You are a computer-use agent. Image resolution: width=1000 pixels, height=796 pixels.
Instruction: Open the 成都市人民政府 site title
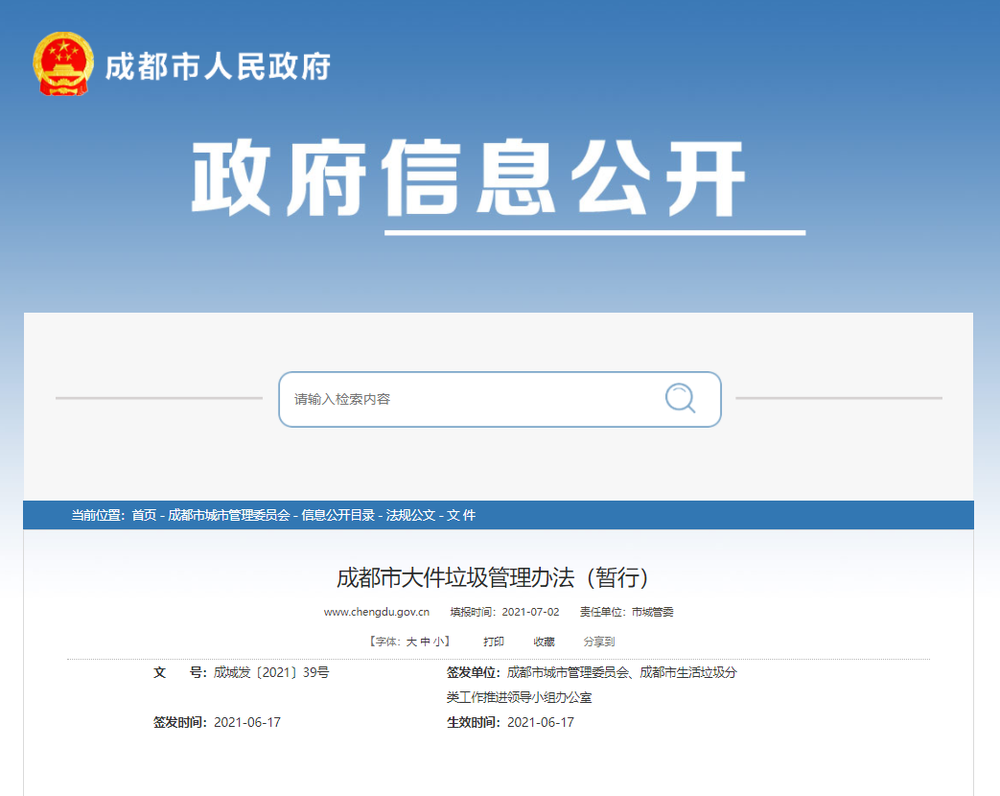pos(217,66)
